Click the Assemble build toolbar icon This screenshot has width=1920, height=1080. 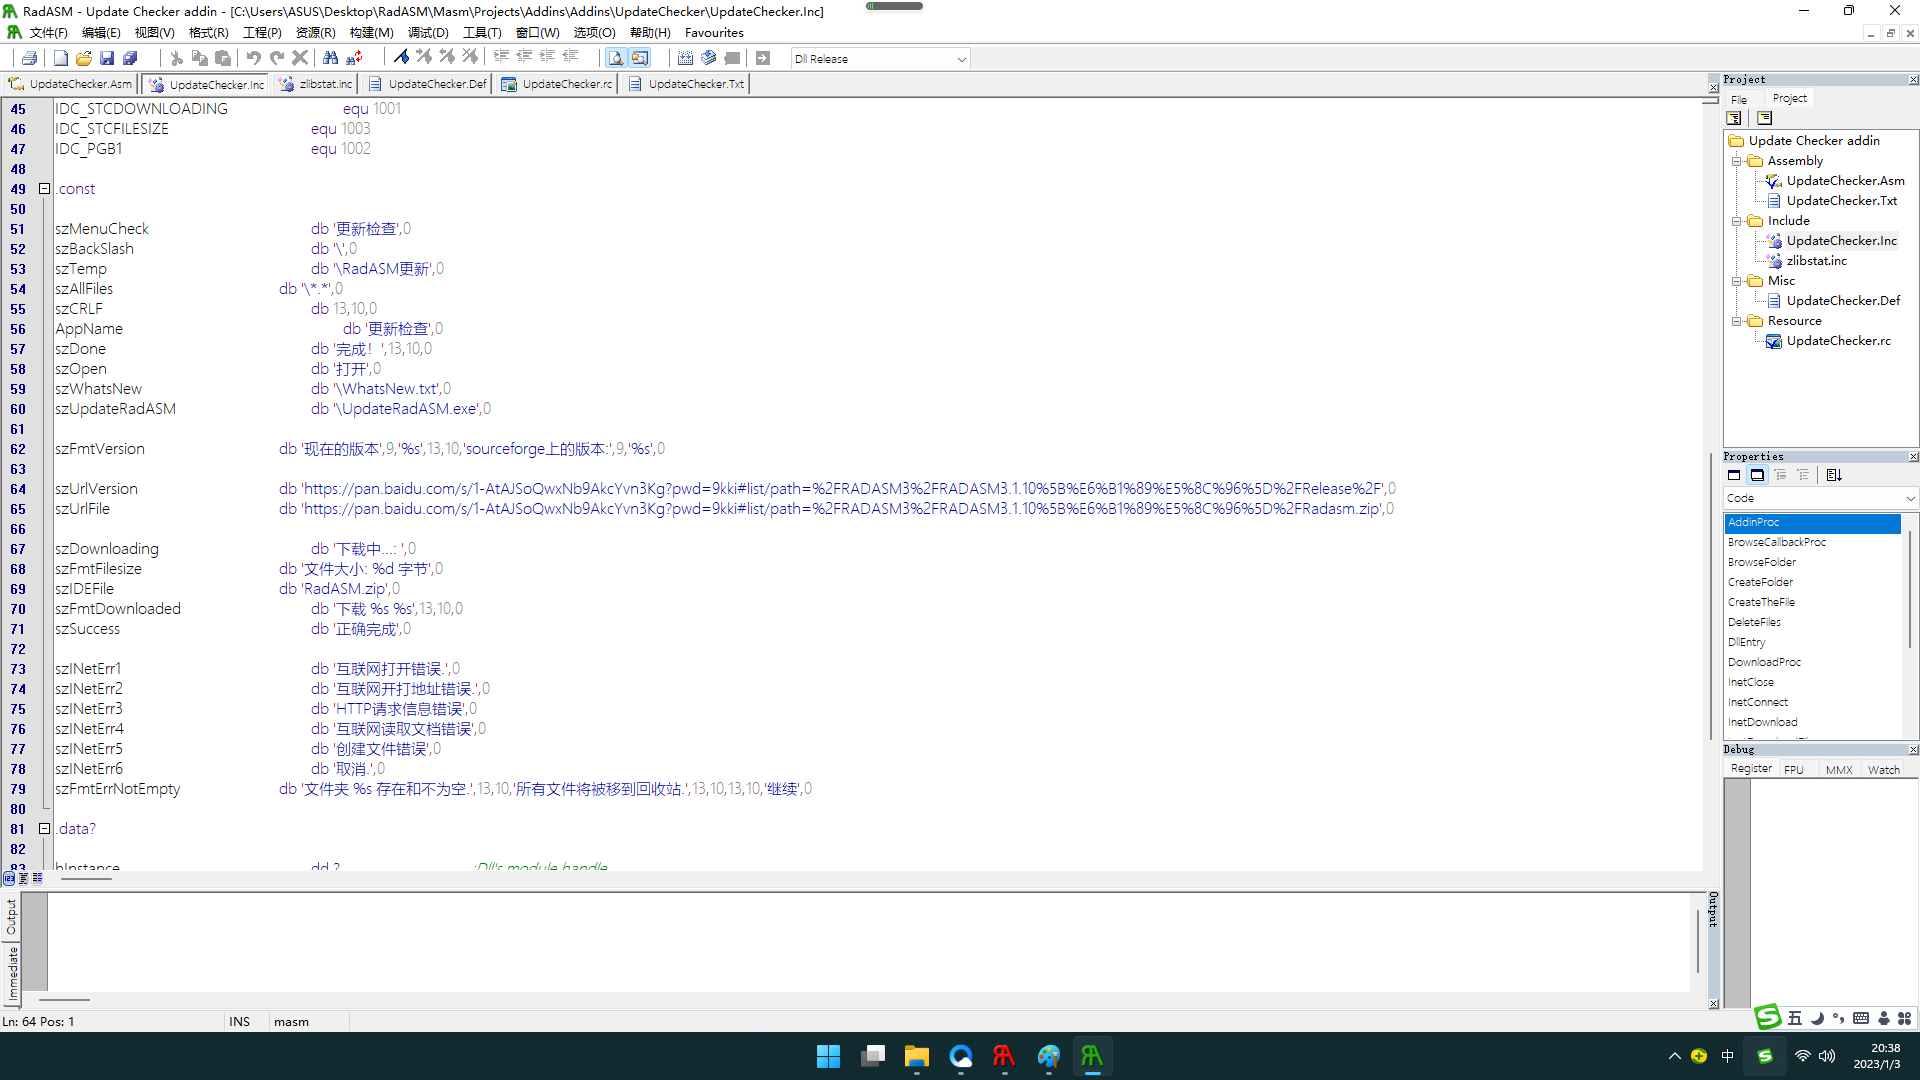point(686,58)
